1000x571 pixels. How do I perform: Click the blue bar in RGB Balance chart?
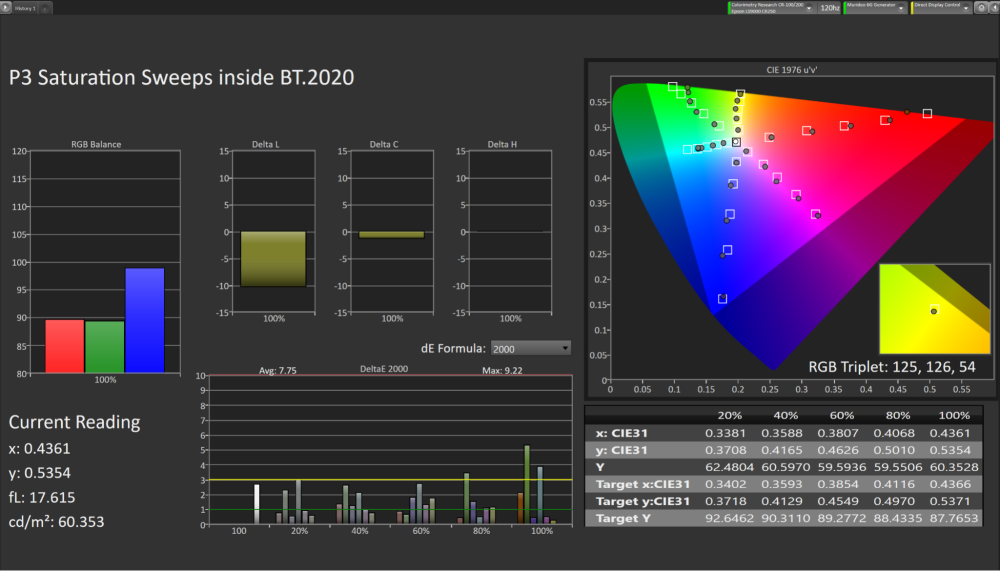coord(144,320)
